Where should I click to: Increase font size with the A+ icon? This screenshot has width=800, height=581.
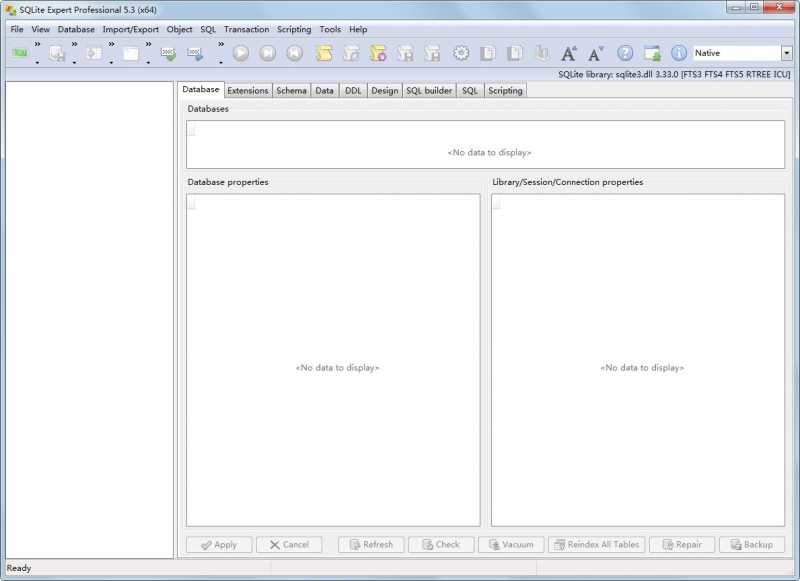click(570, 53)
